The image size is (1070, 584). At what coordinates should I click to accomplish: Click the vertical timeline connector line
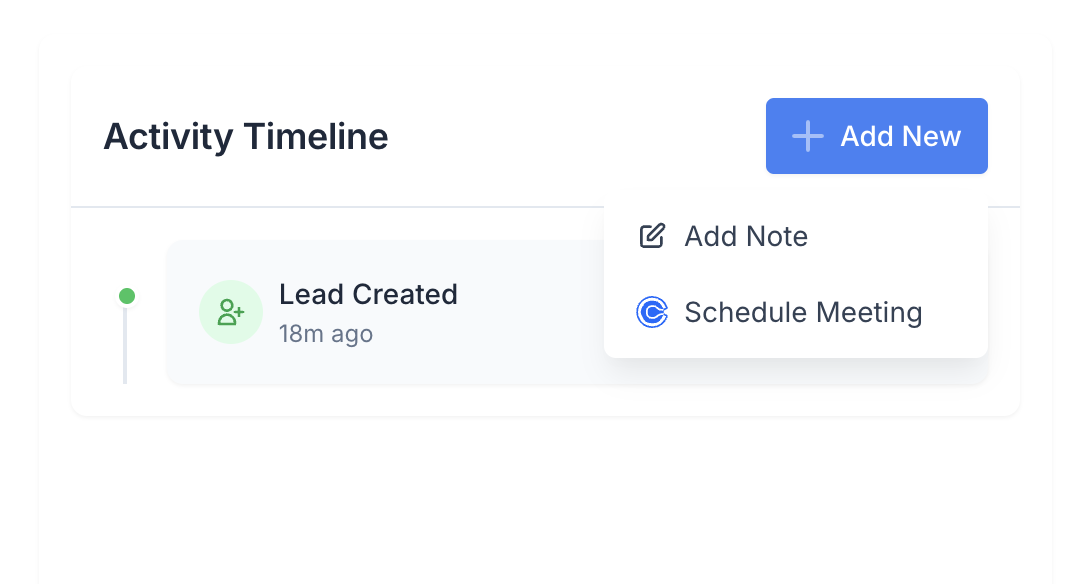125,345
